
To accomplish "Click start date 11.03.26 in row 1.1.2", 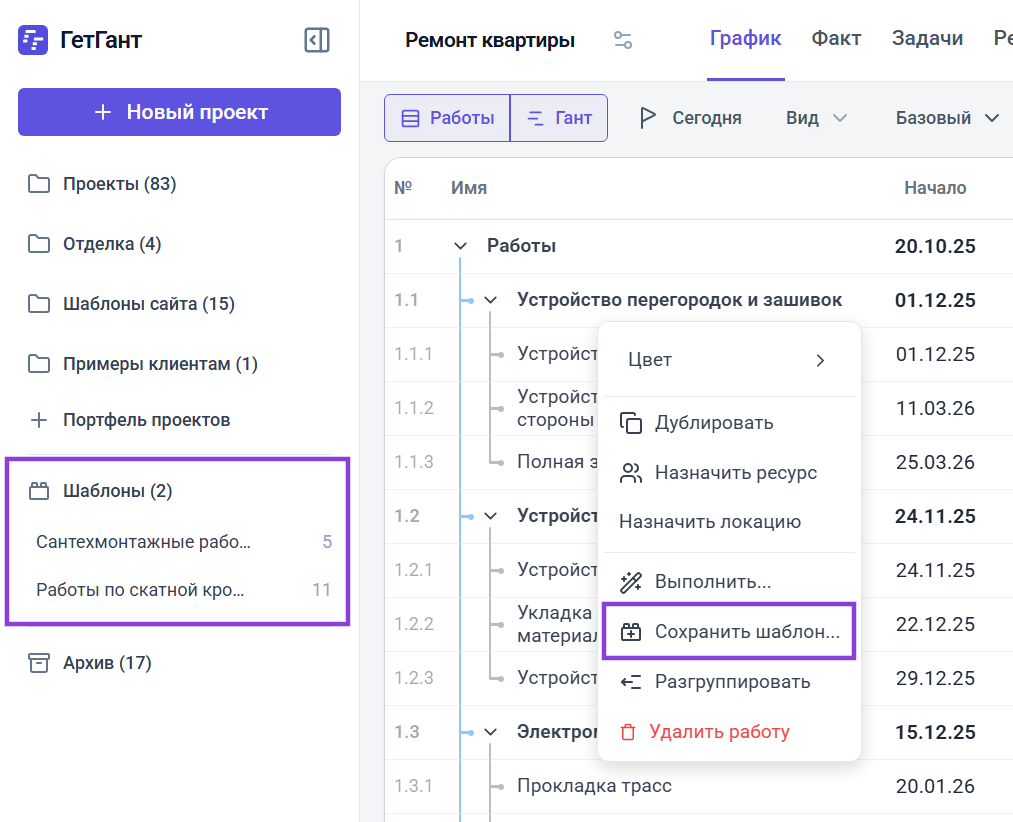I will point(935,408).
